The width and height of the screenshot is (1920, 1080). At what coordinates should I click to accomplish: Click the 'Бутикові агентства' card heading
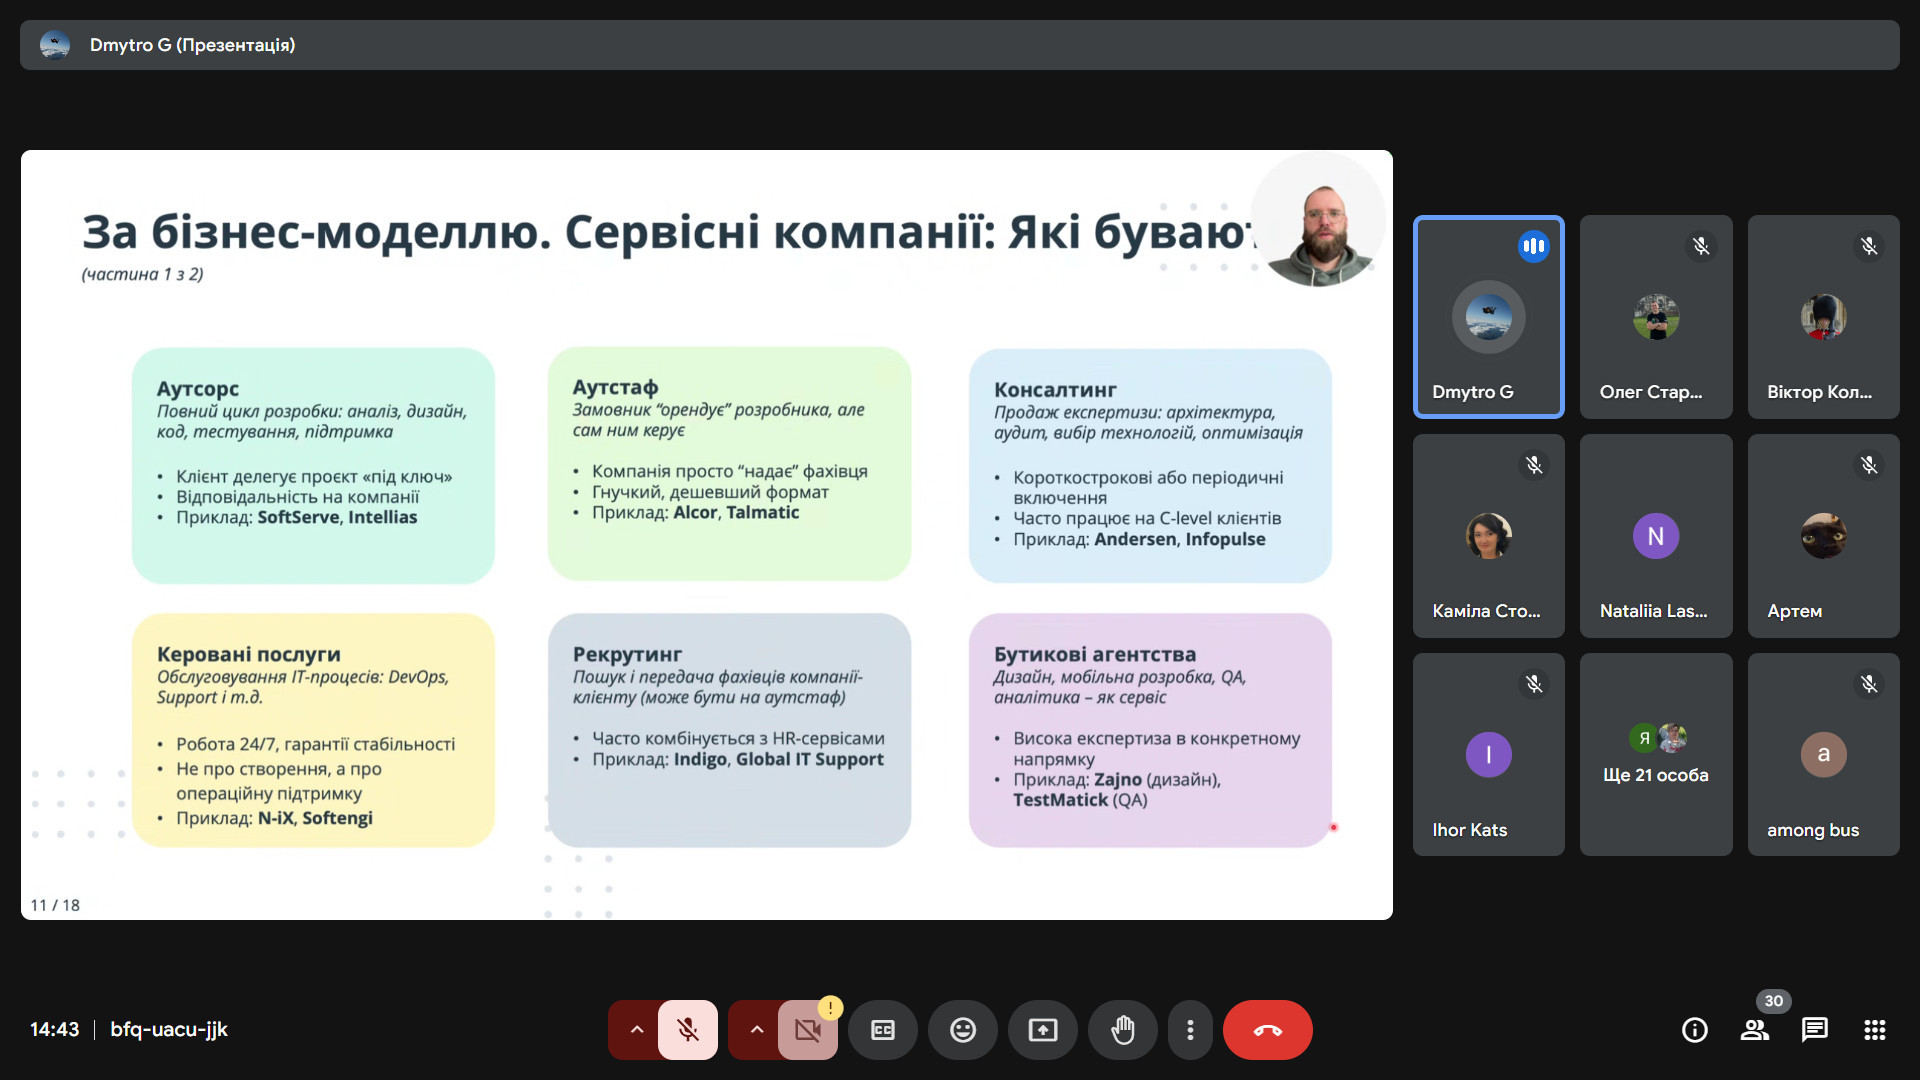click(x=1095, y=654)
